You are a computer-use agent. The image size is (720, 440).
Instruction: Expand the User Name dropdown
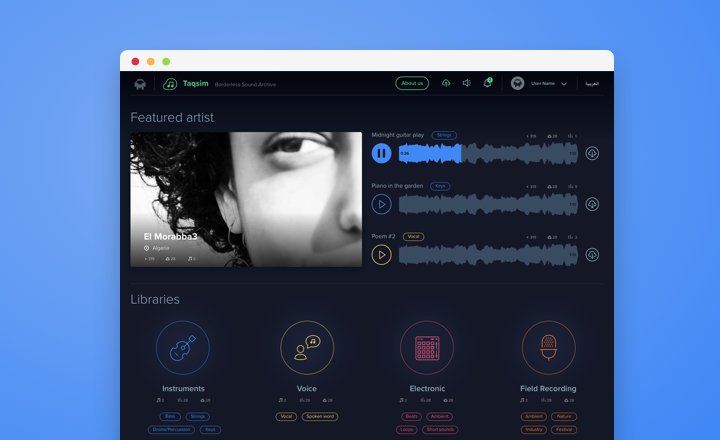point(564,84)
